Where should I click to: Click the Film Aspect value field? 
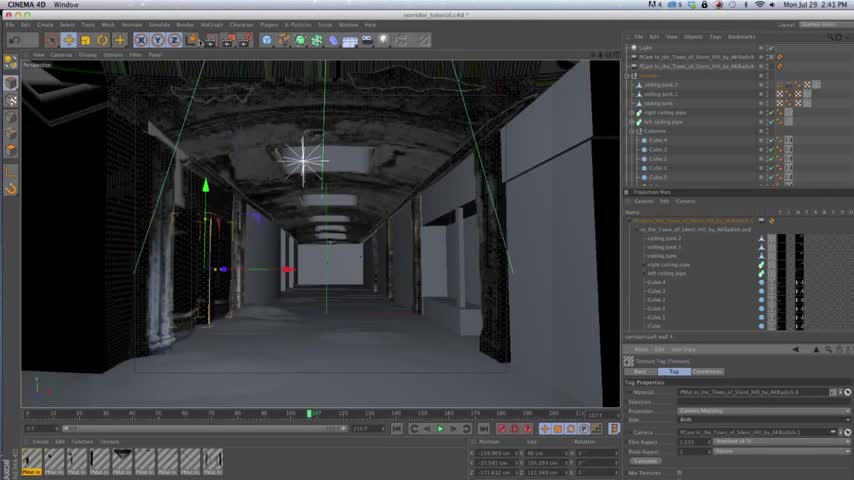coord(694,442)
